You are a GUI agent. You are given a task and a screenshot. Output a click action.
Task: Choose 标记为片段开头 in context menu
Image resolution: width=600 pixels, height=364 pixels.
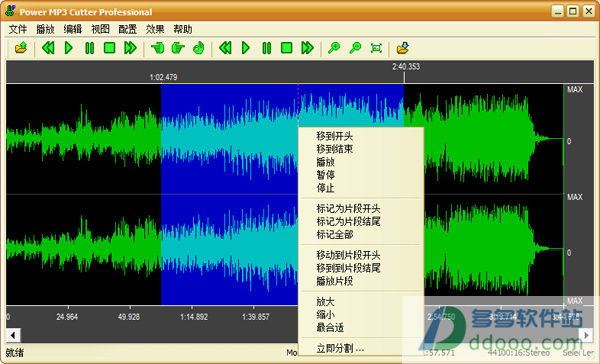coord(348,209)
